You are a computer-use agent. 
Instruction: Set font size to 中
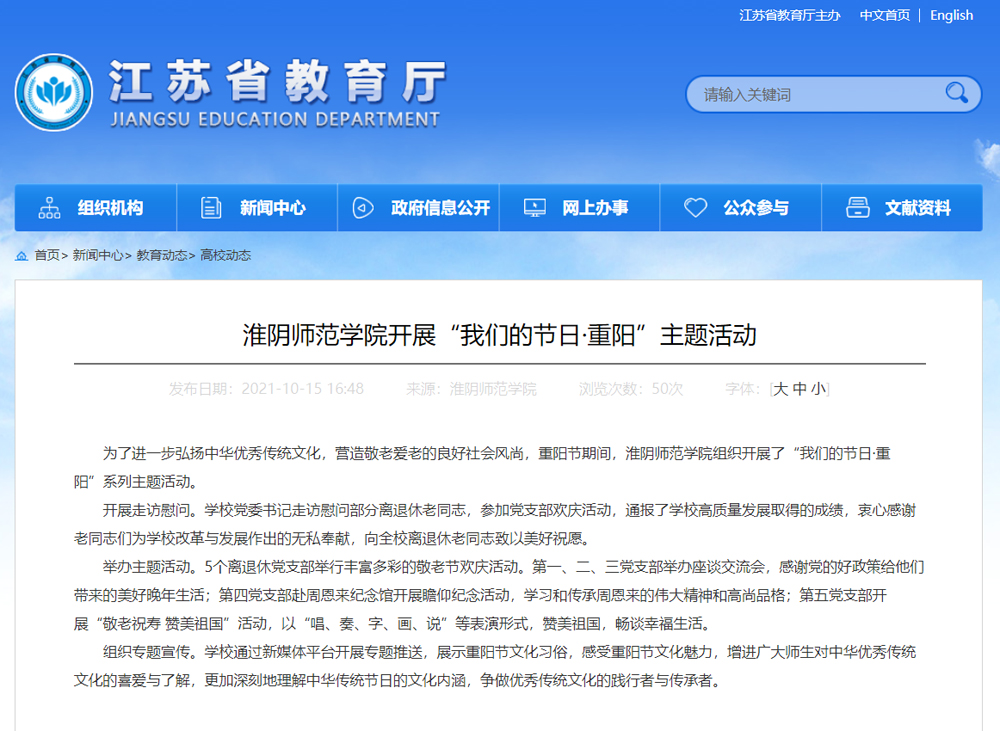[800, 389]
